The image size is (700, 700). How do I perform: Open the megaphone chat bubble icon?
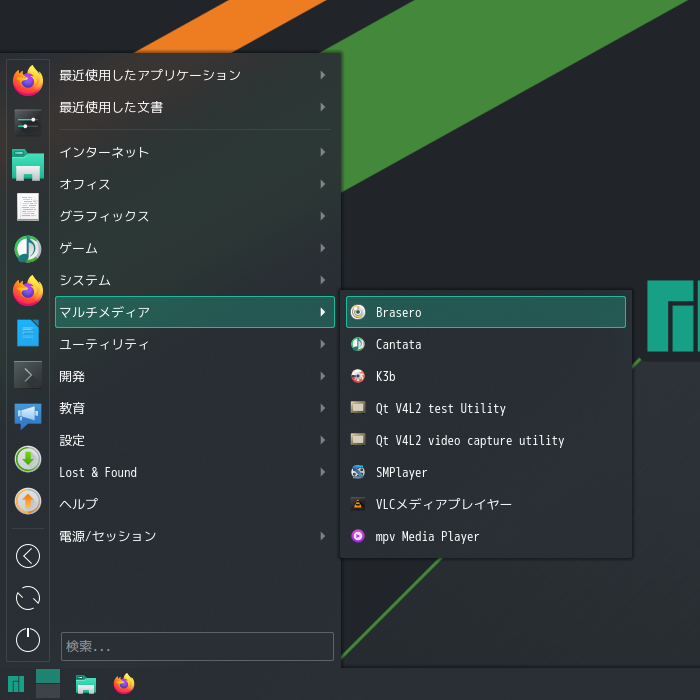coord(28,417)
